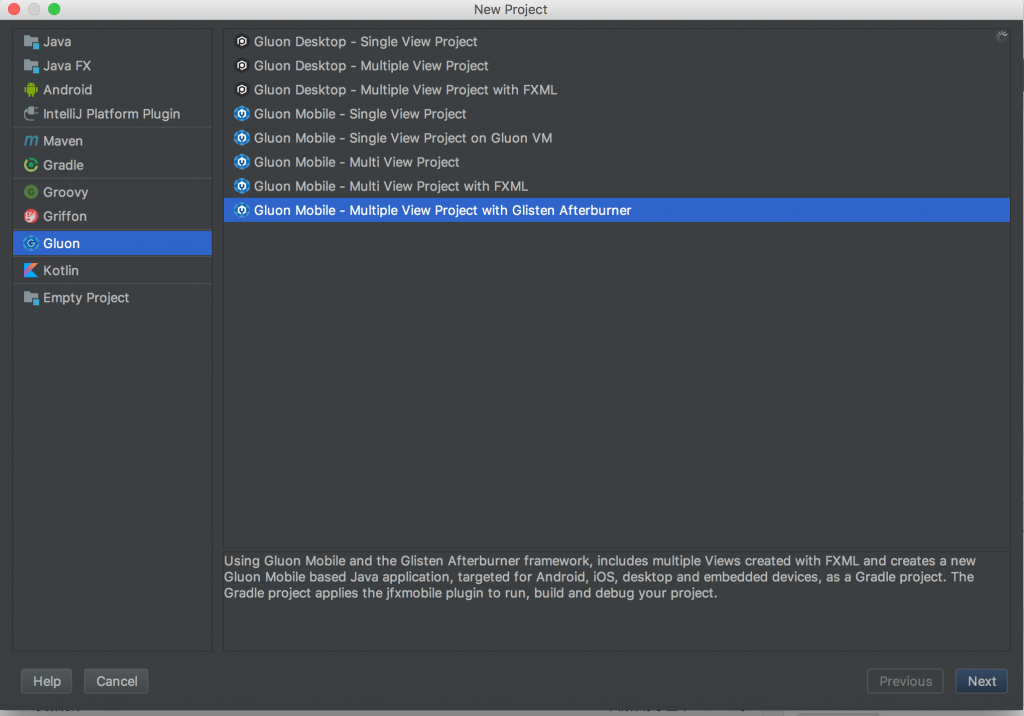Viewport: 1024px width, 716px height.
Task: Click the Java FX folder icon
Action: (31, 66)
